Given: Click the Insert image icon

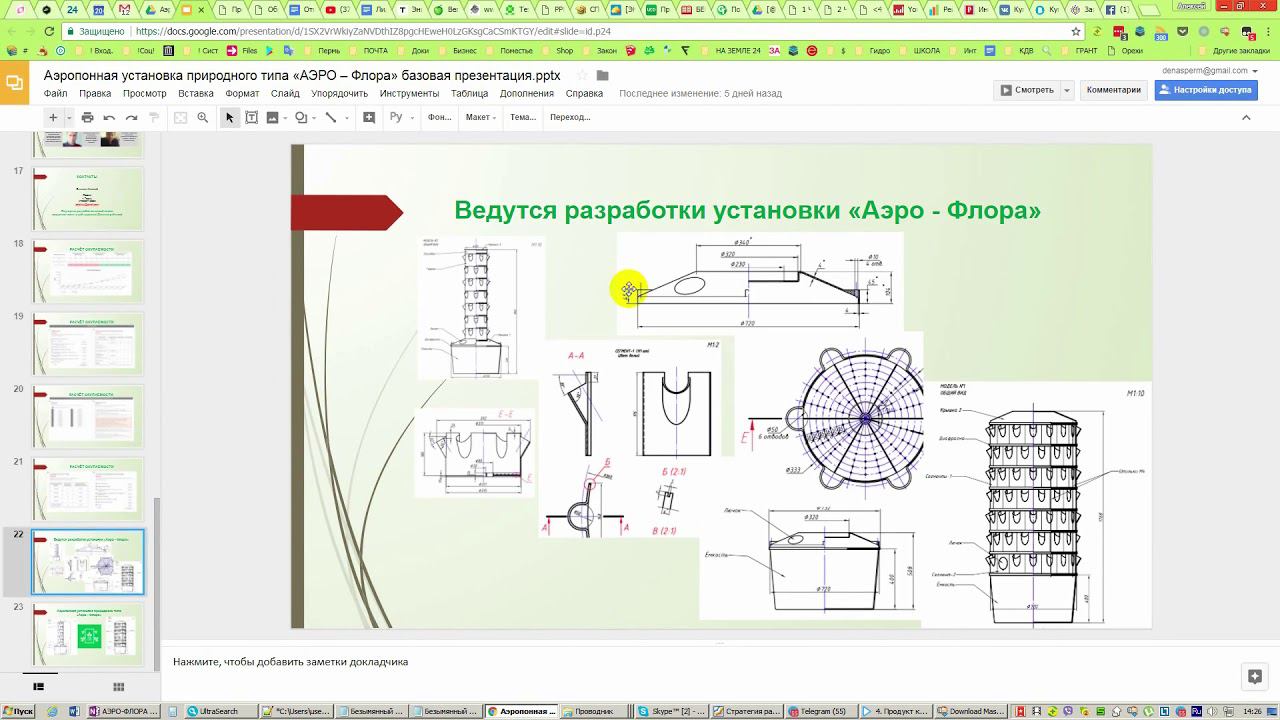Looking at the screenshot, I should tap(272, 118).
